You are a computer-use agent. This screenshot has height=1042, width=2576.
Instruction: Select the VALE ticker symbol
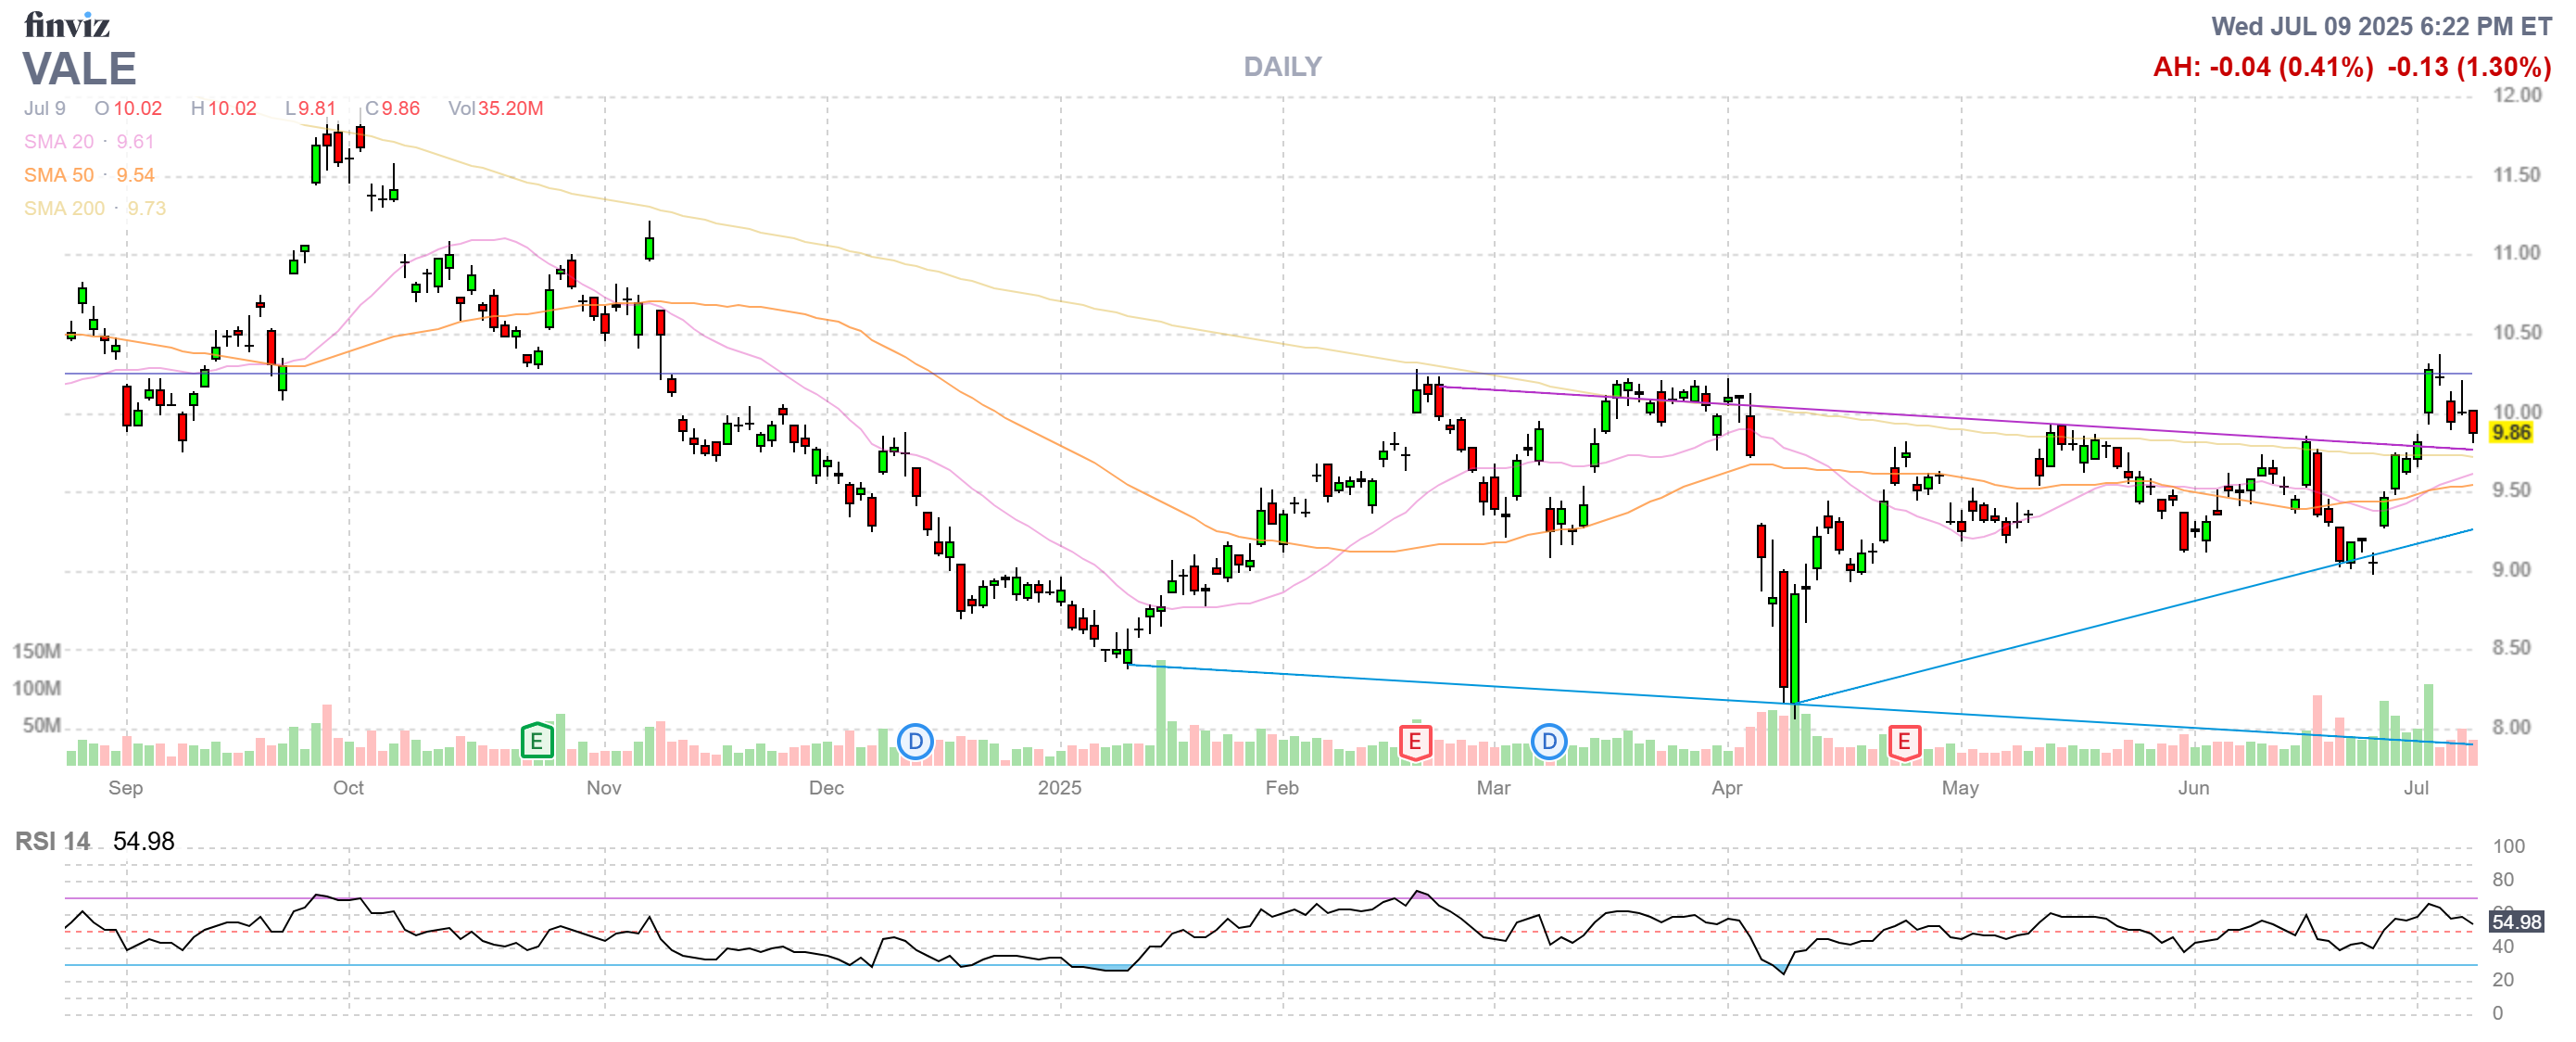click(79, 69)
